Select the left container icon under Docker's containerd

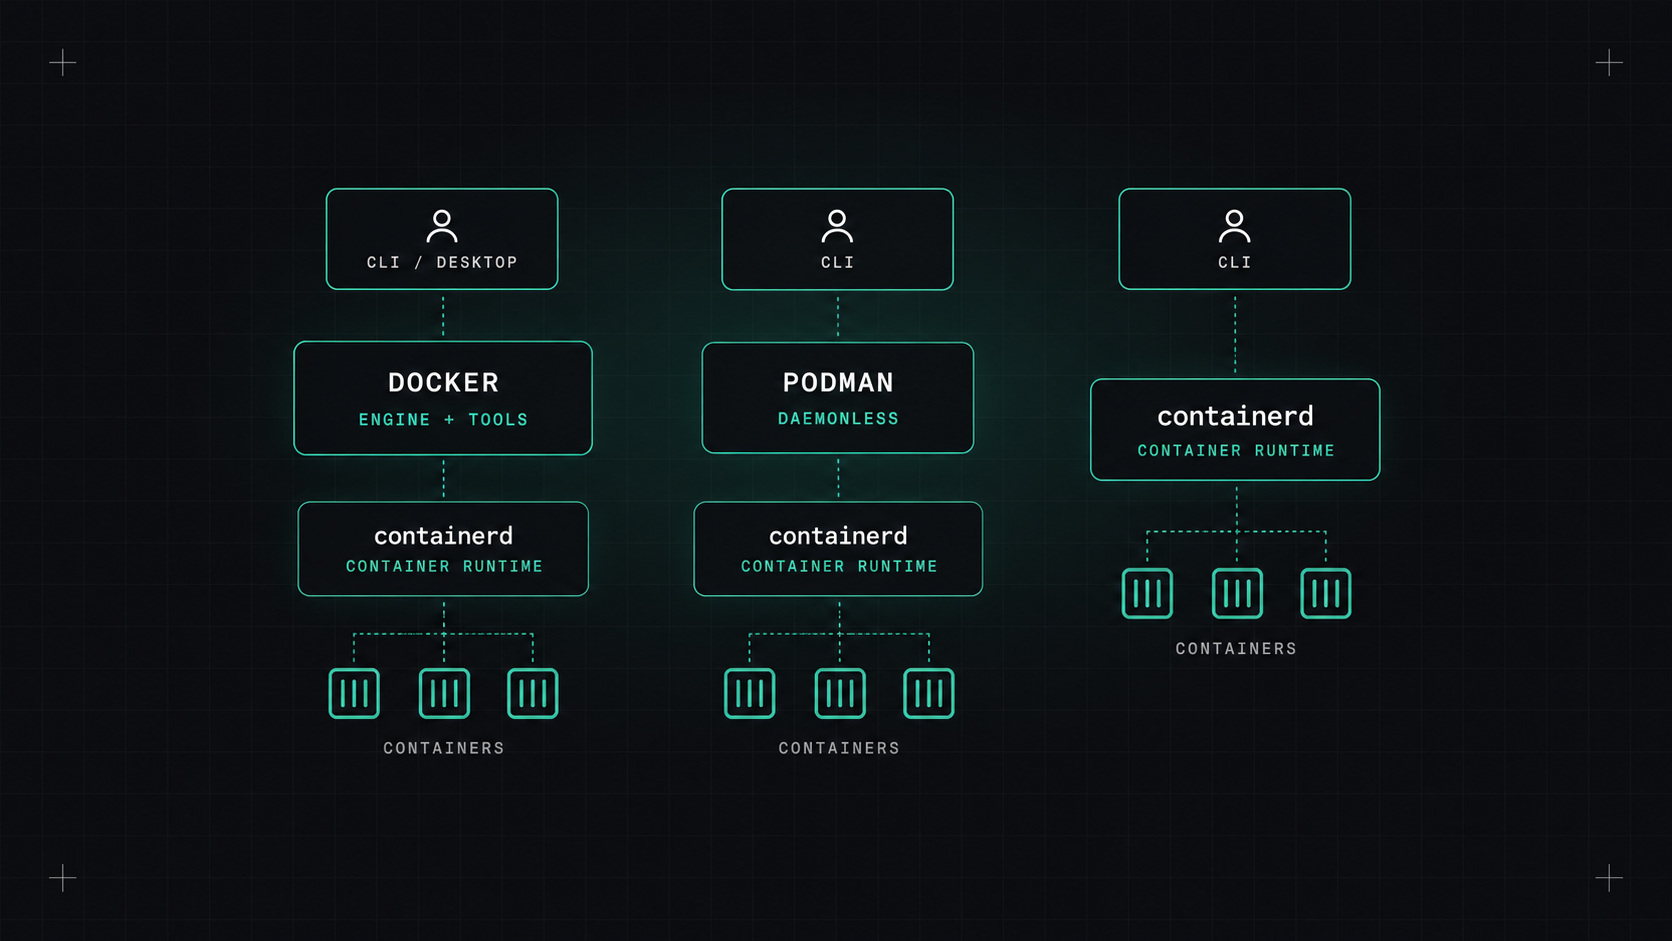pyautogui.click(x=354, y=693)
